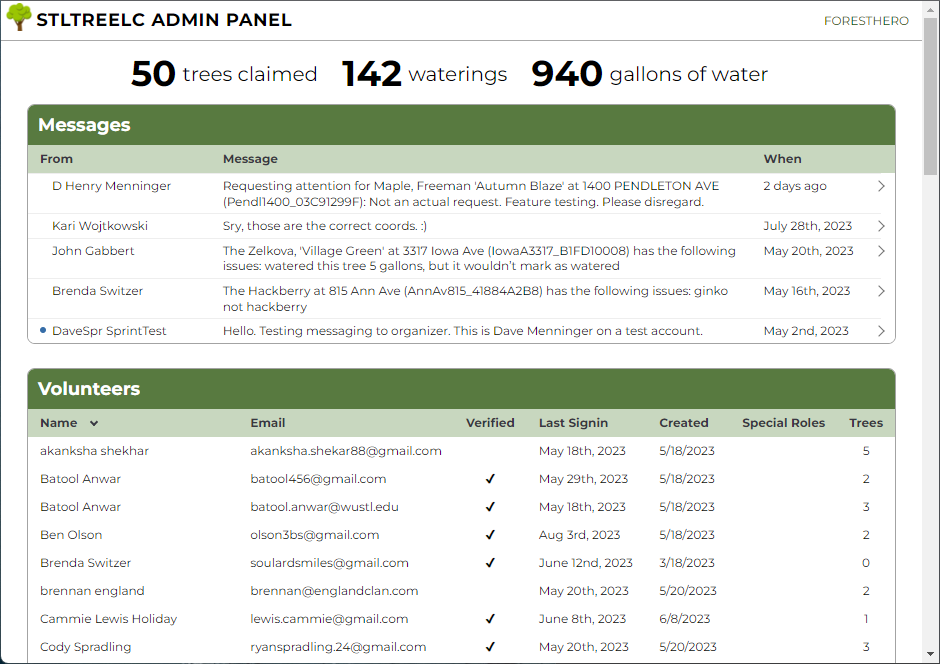Toggle verified checkmark for Cammie Lewis Holiday
940x664 pixels.
490,618
